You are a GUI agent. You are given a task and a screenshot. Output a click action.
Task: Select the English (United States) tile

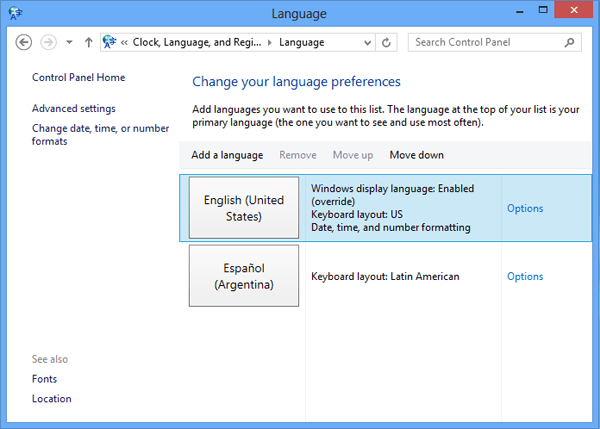click(x=244, y=208)
